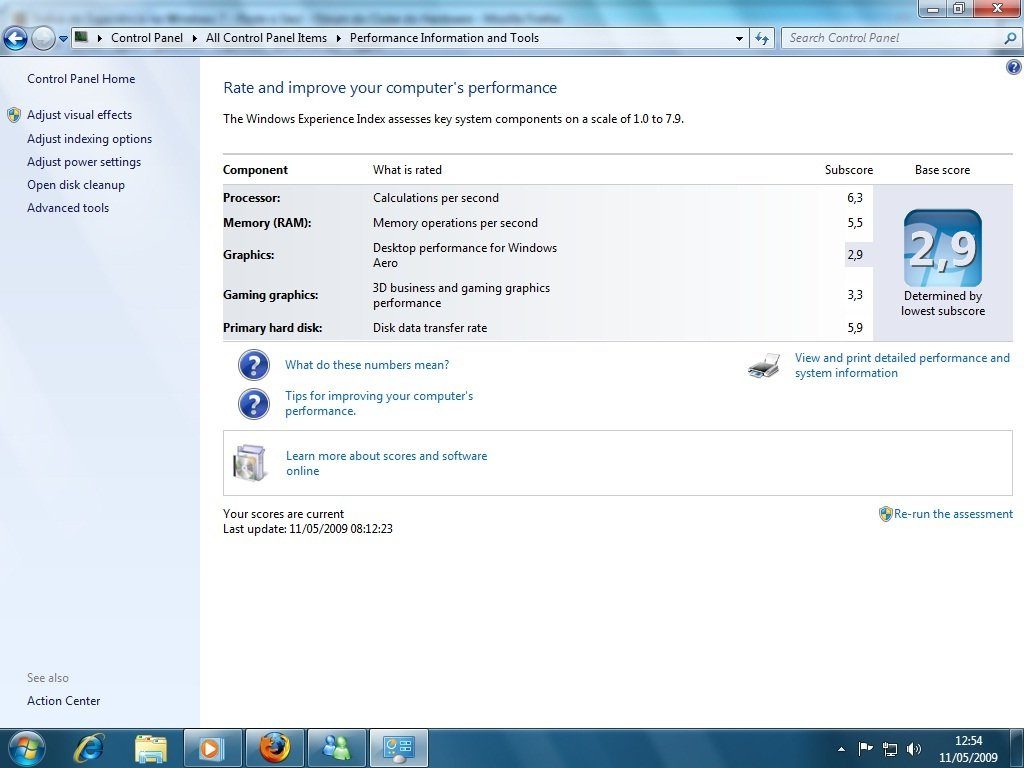Switch to Firefox on taskbar
This screenshot has width=1024, height=768.
point(274,748)
